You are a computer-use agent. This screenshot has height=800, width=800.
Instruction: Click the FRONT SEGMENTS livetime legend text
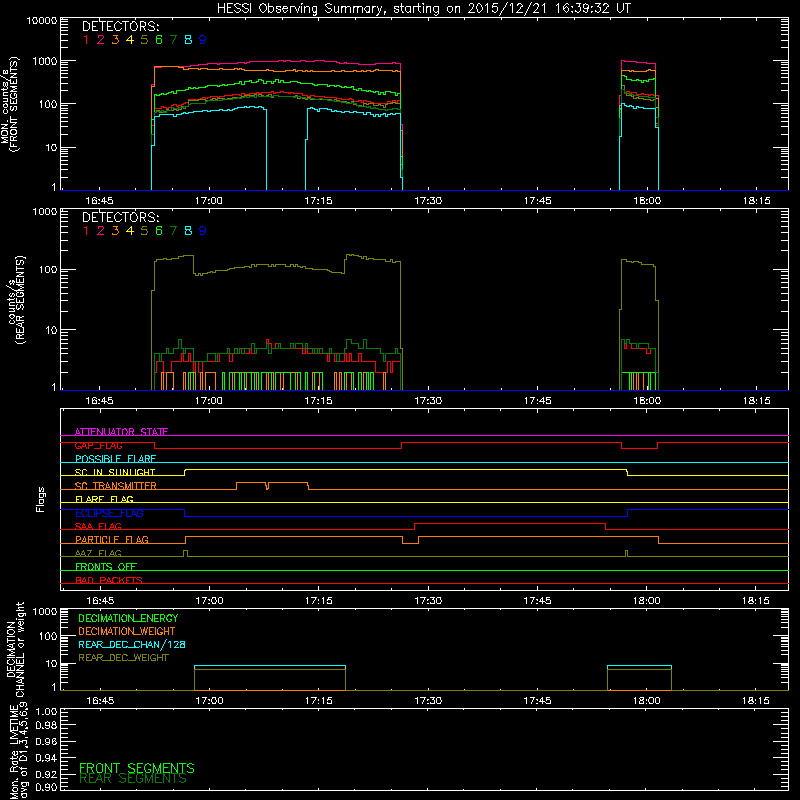pyautogui.click(x=137, y=768)
